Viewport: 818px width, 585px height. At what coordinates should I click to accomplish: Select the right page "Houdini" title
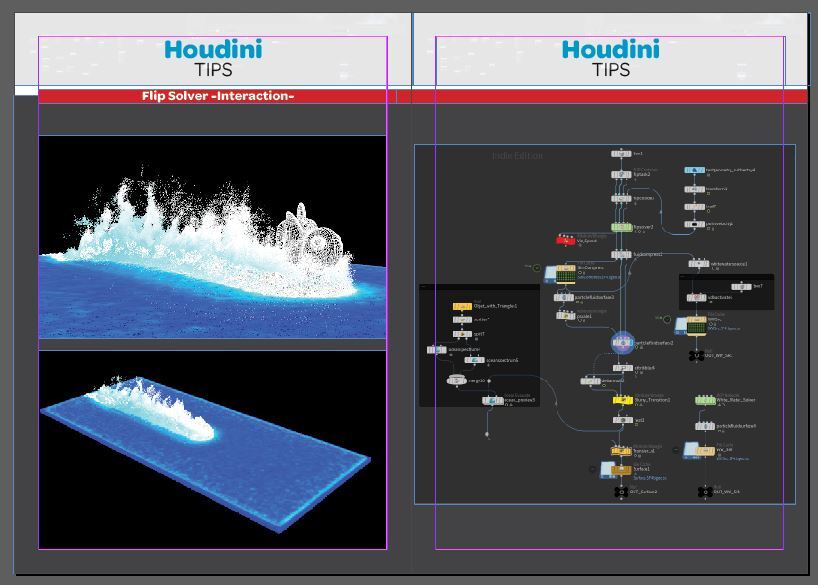(x=610, y=50)
